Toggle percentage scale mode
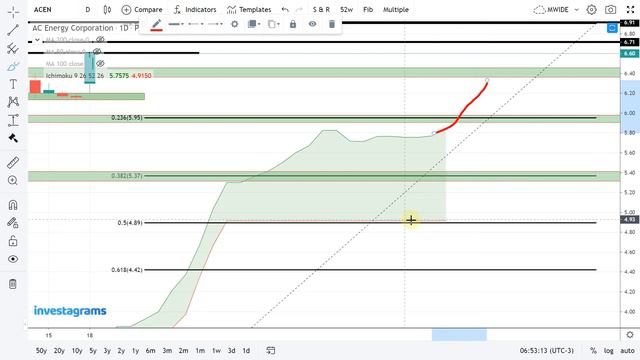Screen dimensions: 640x360 tap(593, 351)
